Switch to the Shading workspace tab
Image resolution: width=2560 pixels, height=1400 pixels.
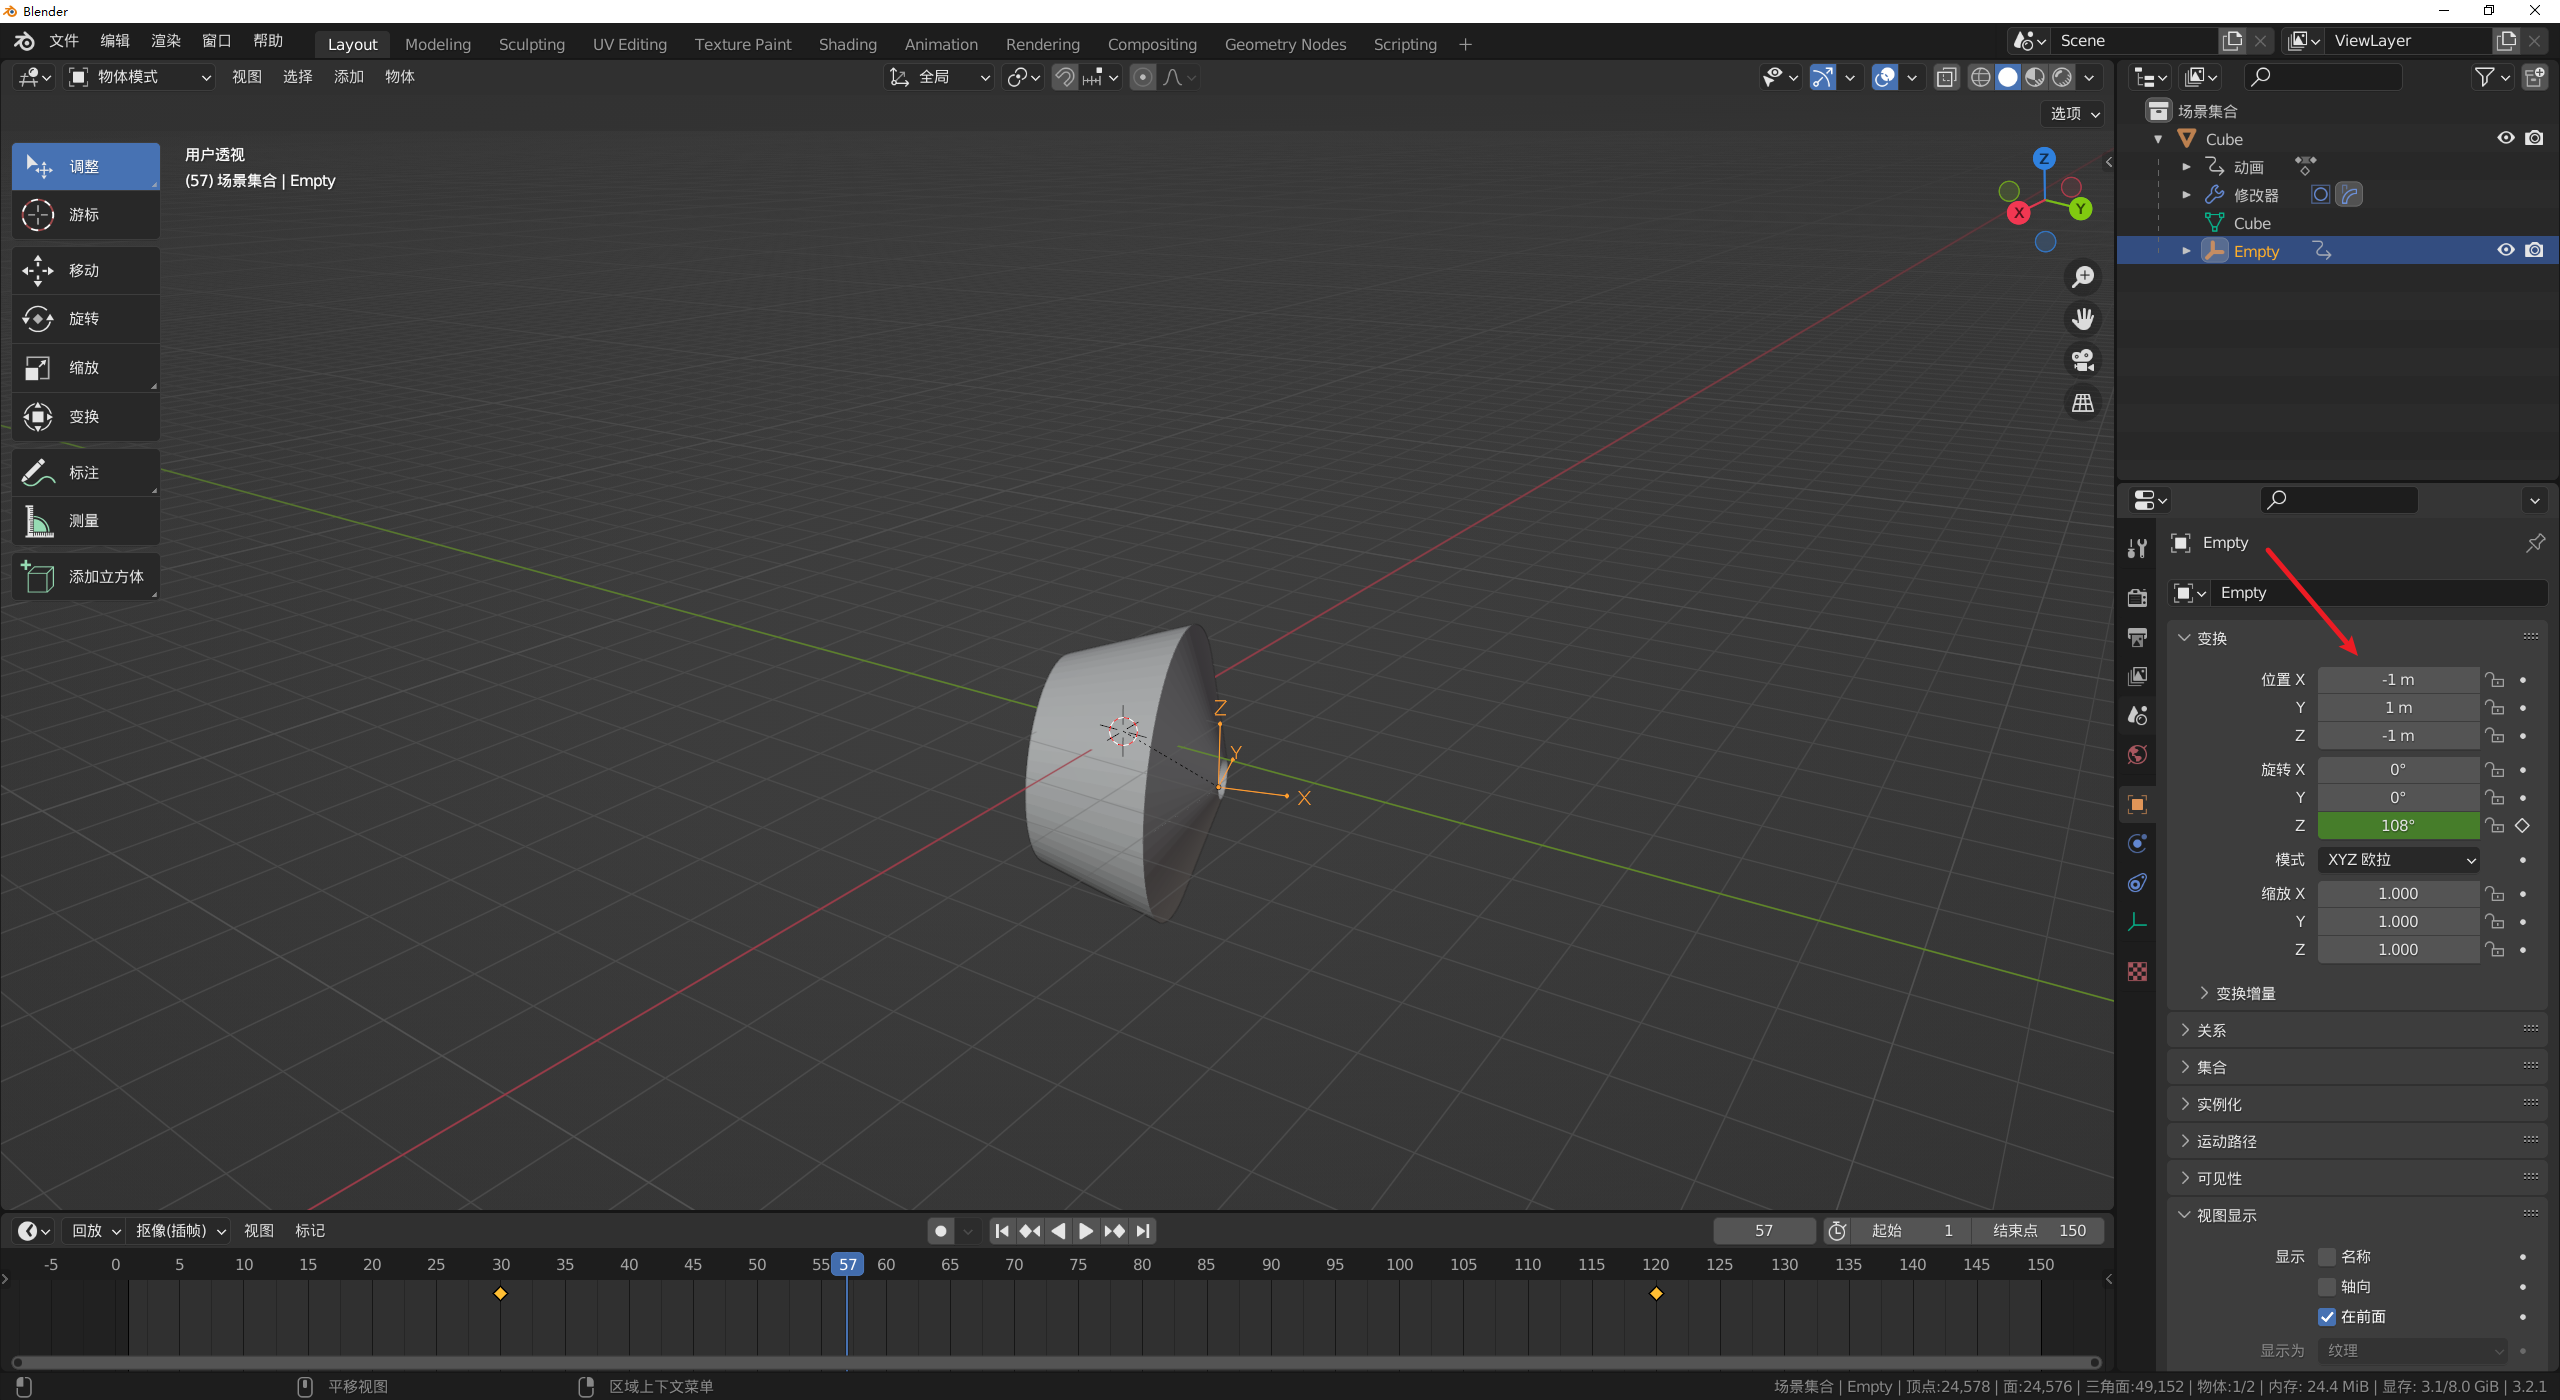coord(847,44)
